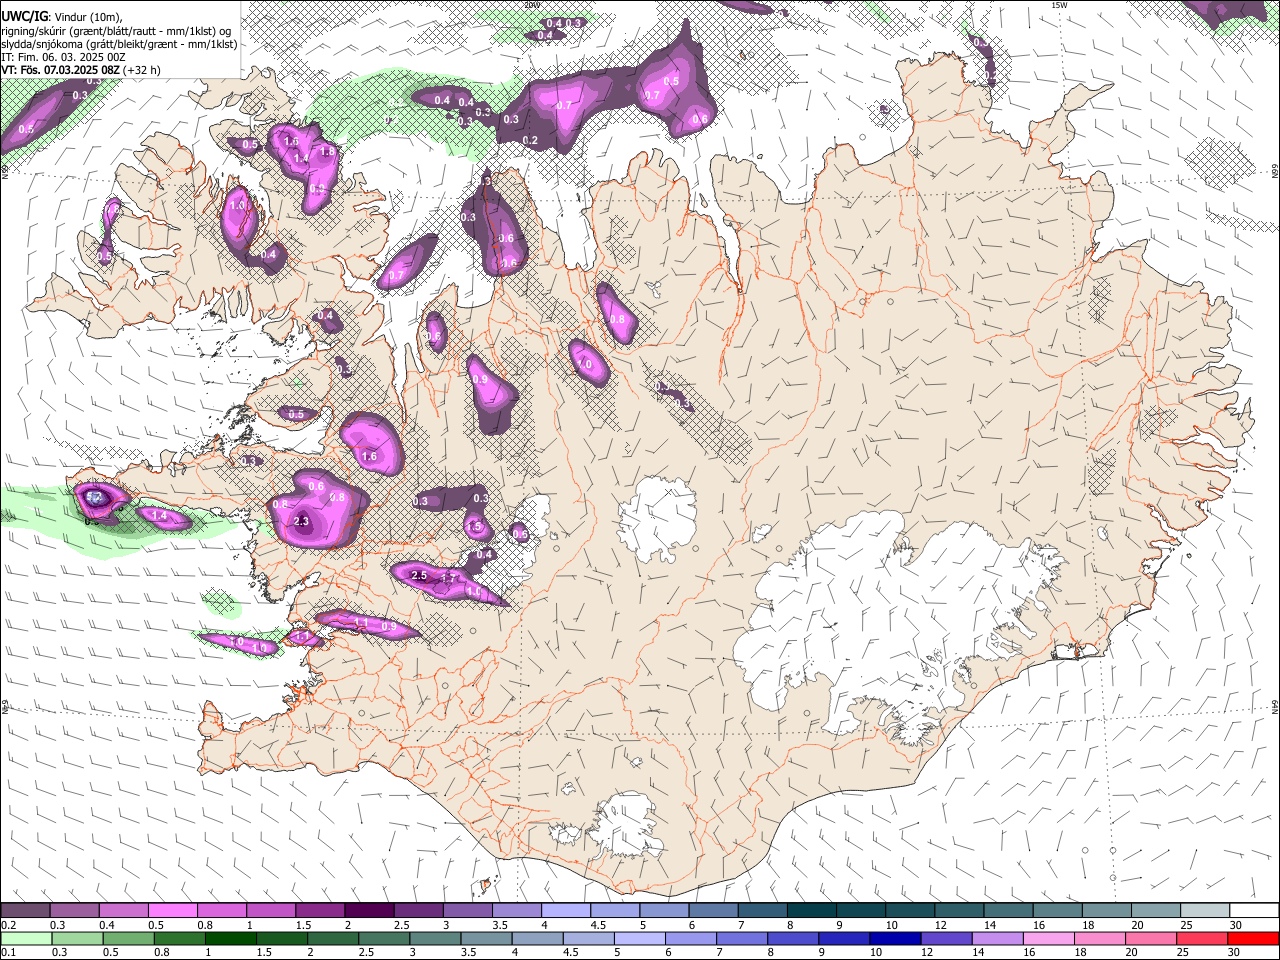Pick the deep blue rain swatch labeled 10
This screenshot has width=1280, height=960.
coord(895,938)
